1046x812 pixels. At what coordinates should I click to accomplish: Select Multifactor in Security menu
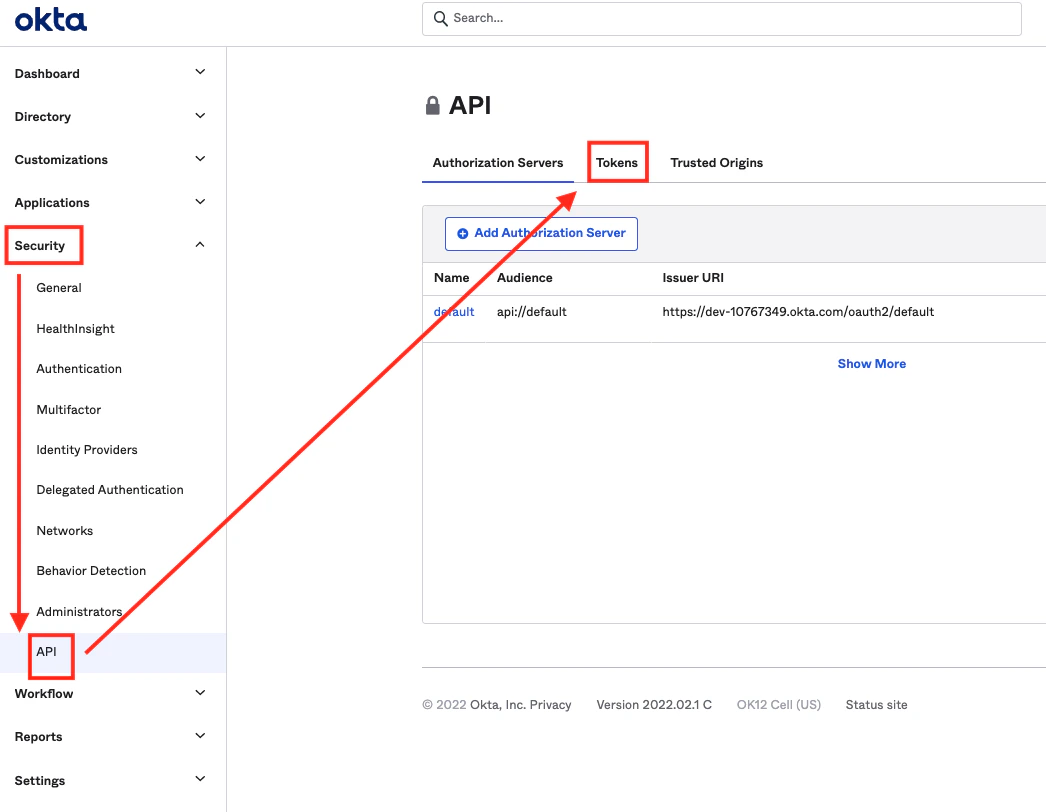coord(69,410)
